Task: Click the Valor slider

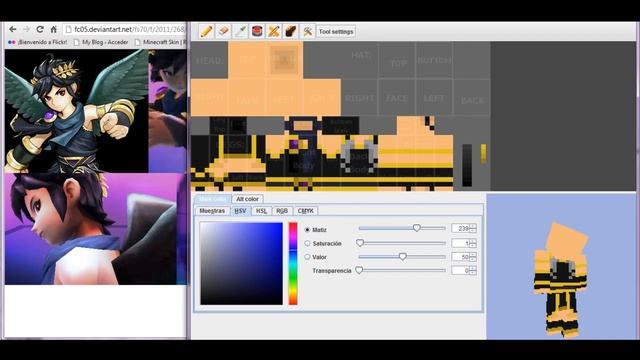Action: 402,257
